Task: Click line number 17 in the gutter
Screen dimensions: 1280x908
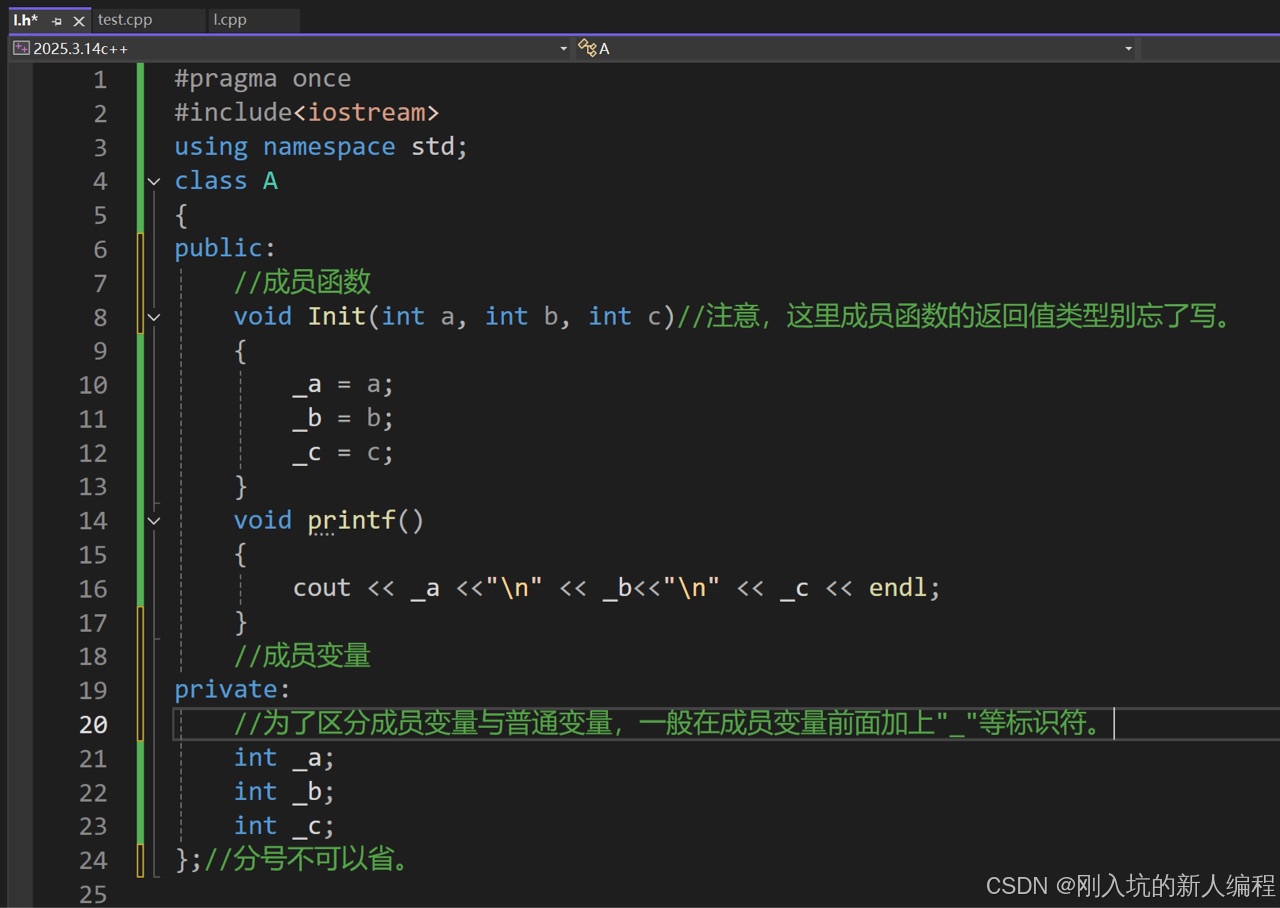Action: (93, 623)
